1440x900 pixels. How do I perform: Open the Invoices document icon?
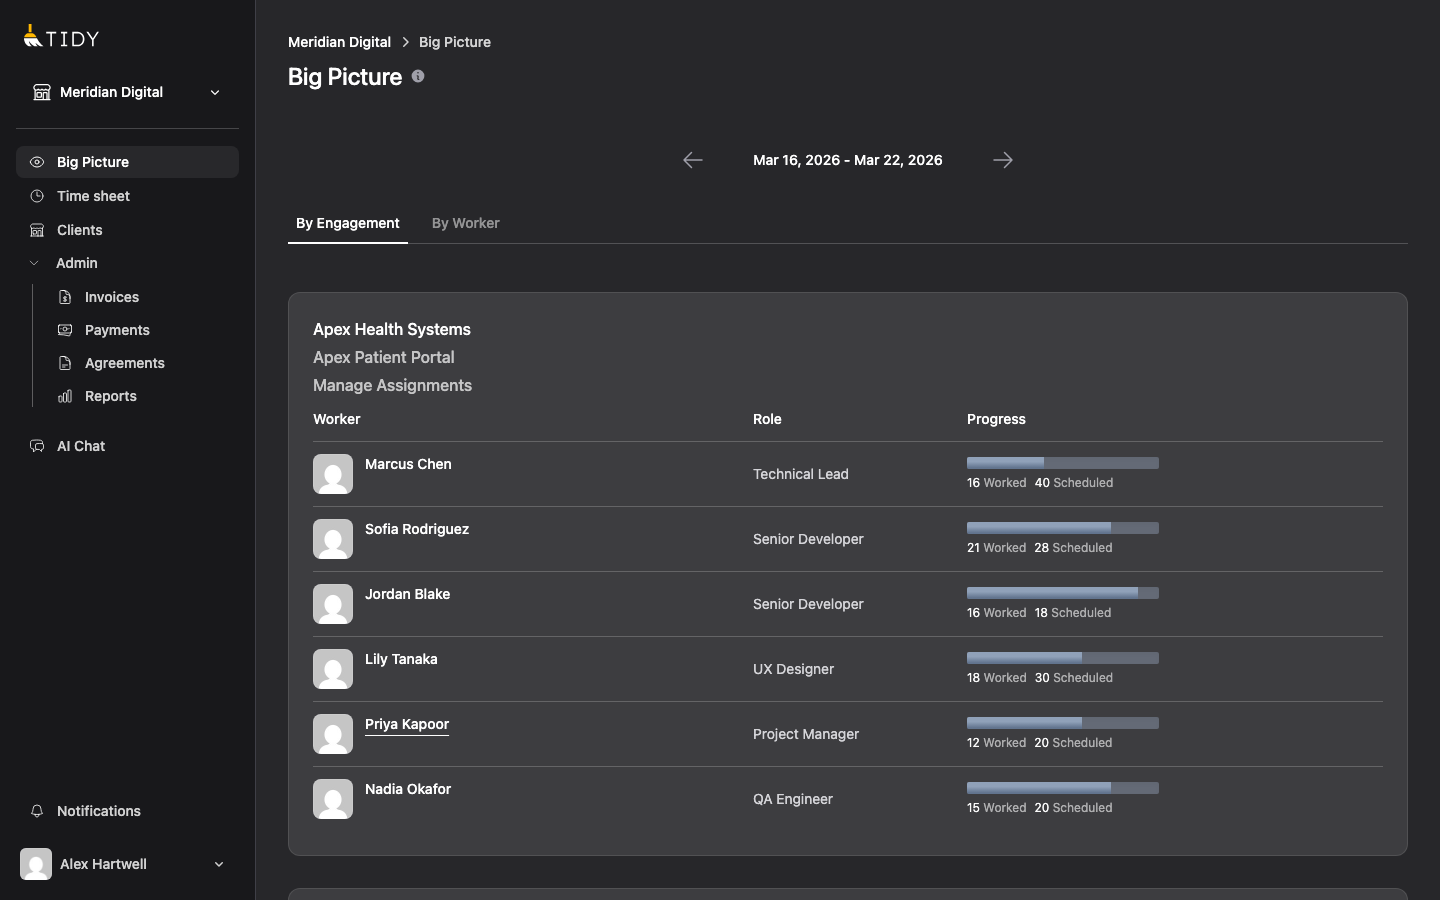pyautogui.click(x=64, y=297)
